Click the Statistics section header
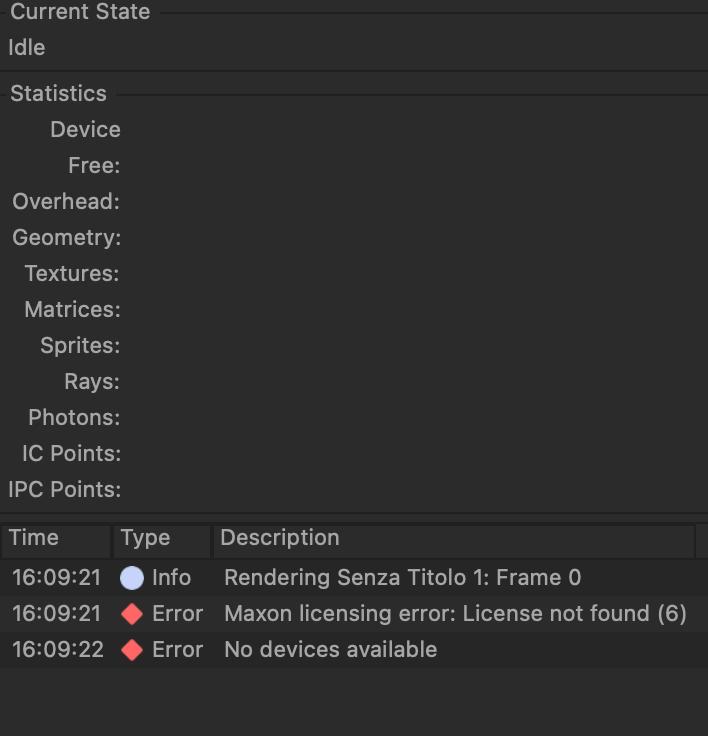 click(58, 93)
